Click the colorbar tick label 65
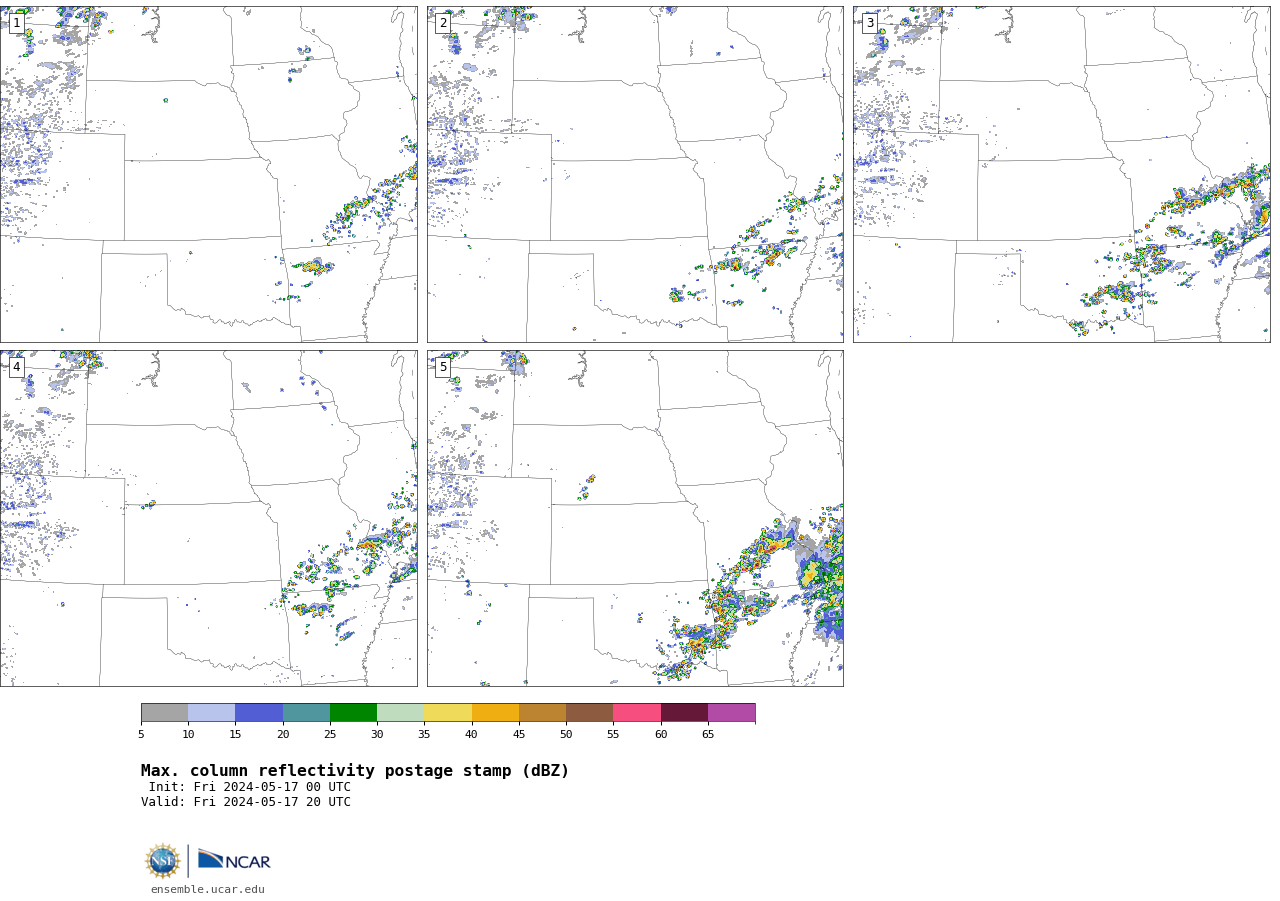Viewport: 1280px width, 901px height. click(x=708, y=735)
